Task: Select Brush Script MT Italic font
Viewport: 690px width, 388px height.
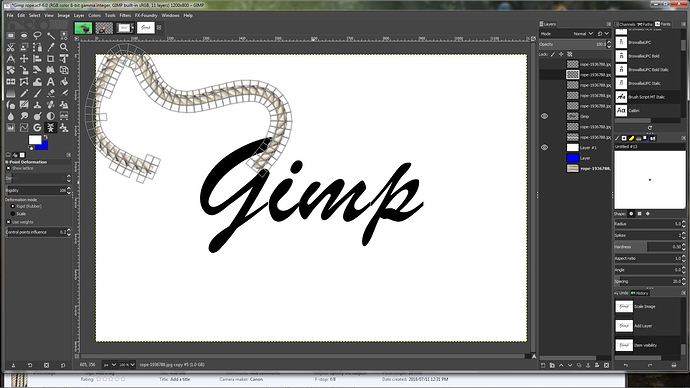Action: [647, 97]
